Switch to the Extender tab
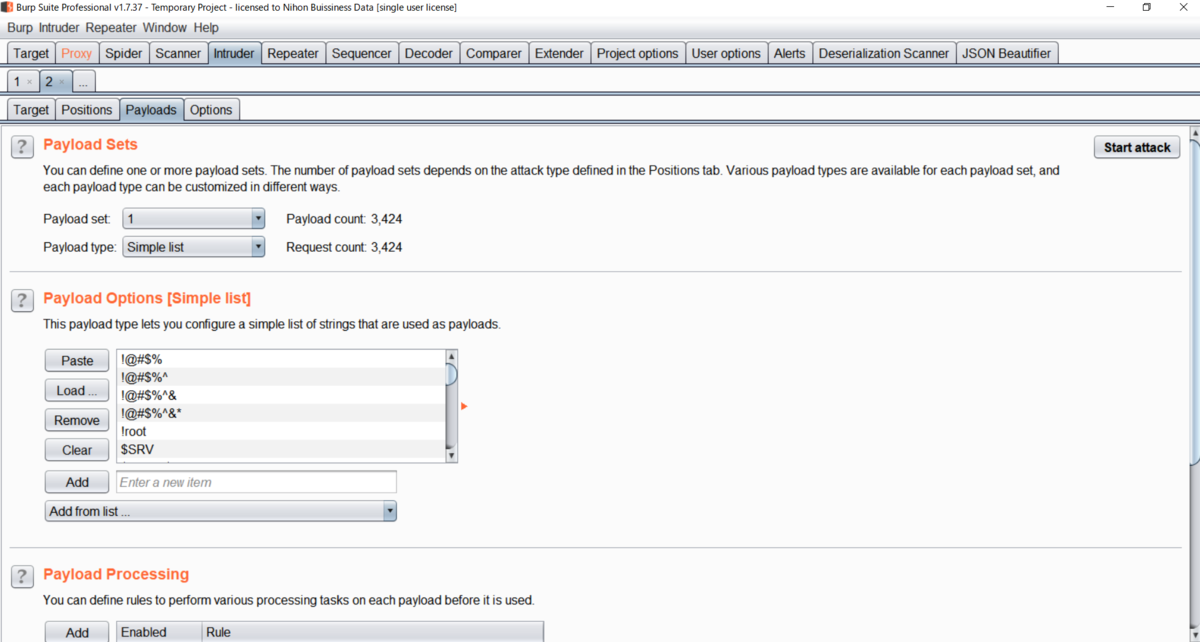 coord(559,53)
